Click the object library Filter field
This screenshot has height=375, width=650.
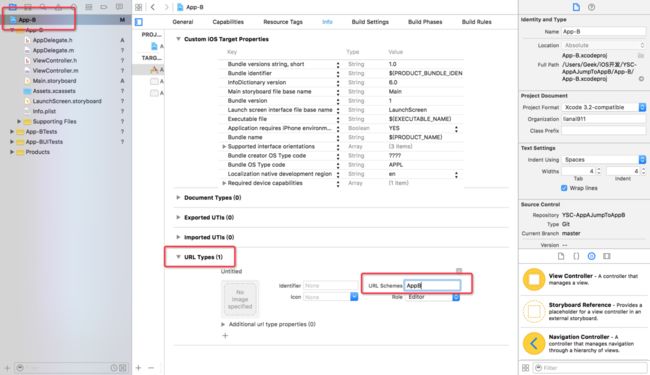(x=589, y=368)
